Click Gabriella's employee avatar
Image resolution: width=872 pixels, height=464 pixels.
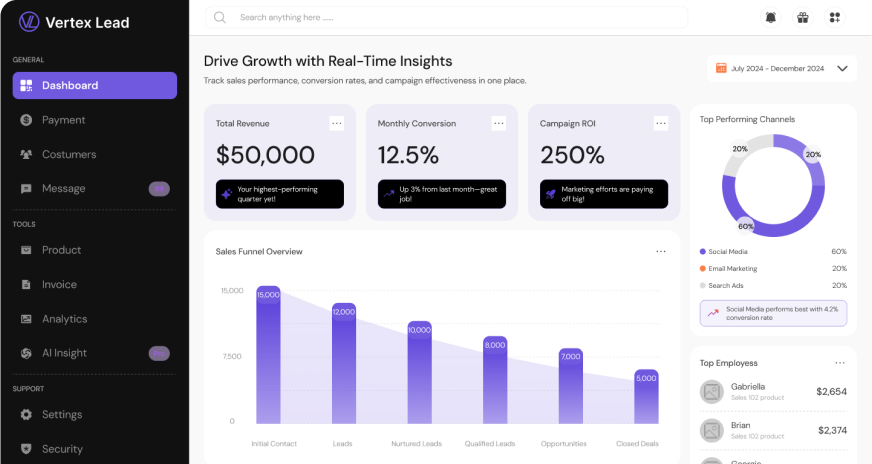tap(711, 392)
